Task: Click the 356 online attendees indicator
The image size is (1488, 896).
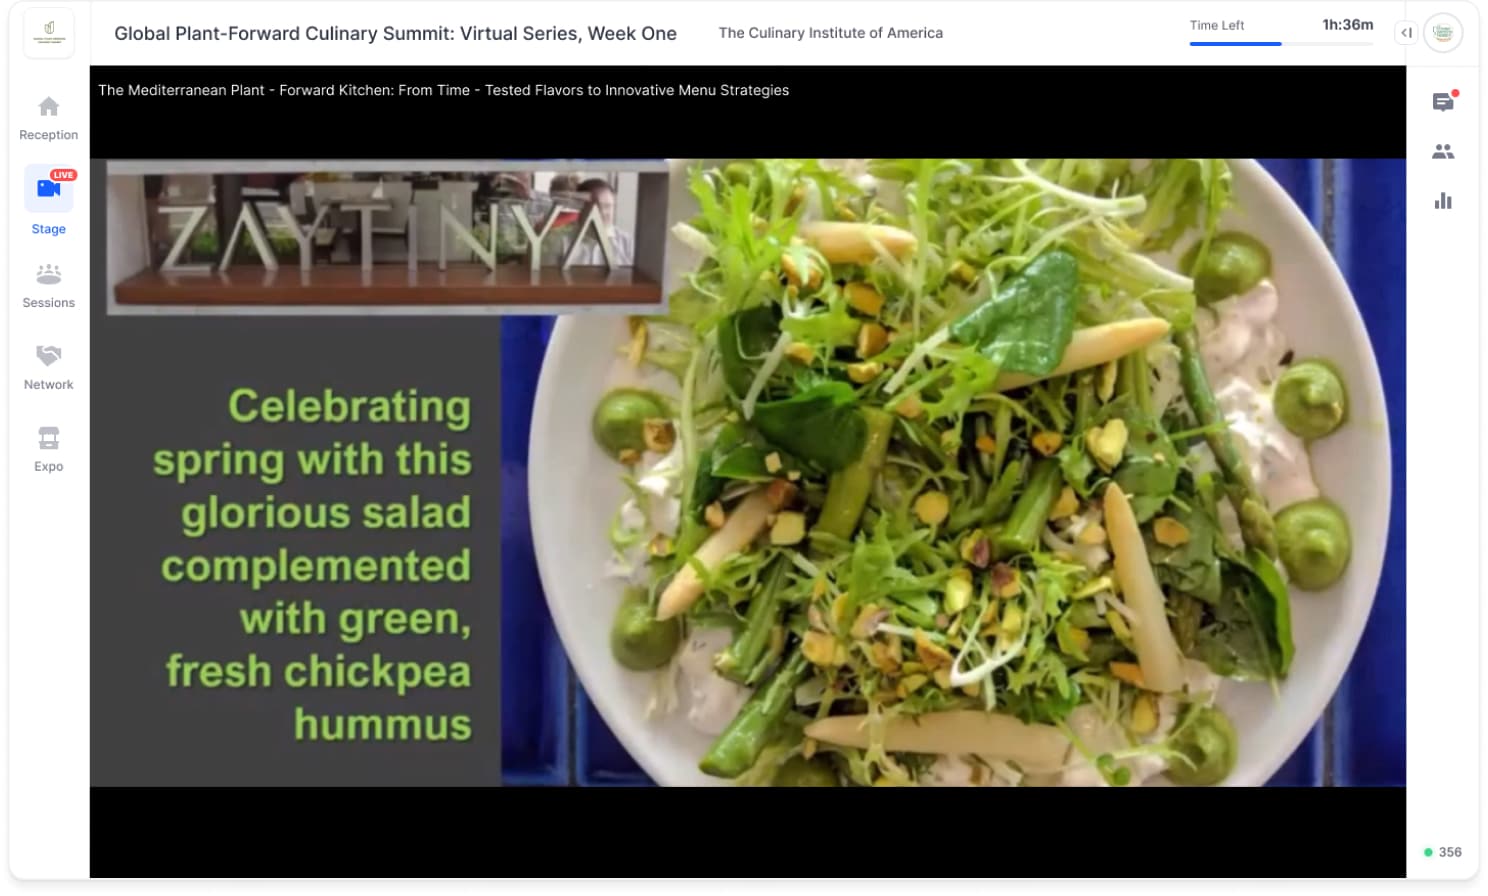Action: coord(1443,852)
